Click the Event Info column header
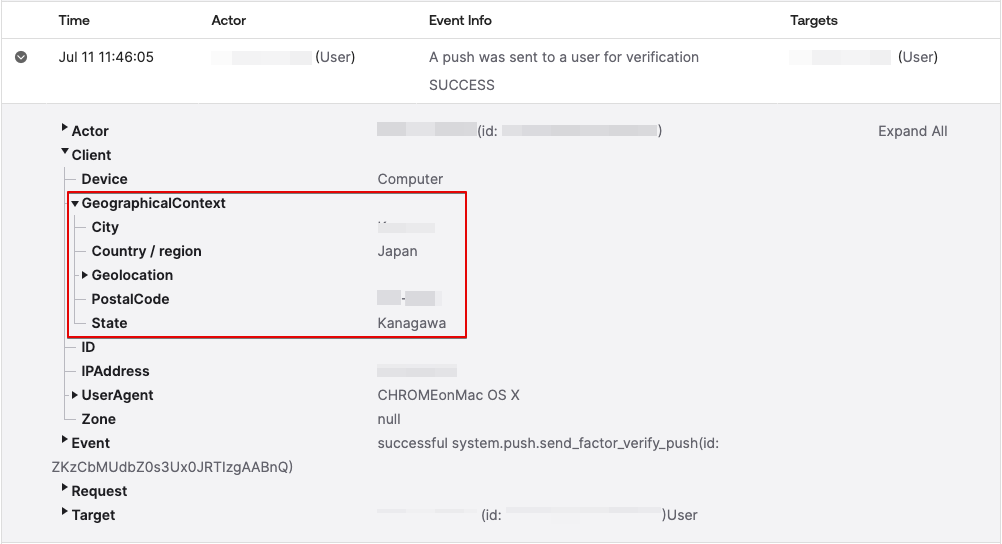Screen dimensions: 1002x544 pos(460,20)
